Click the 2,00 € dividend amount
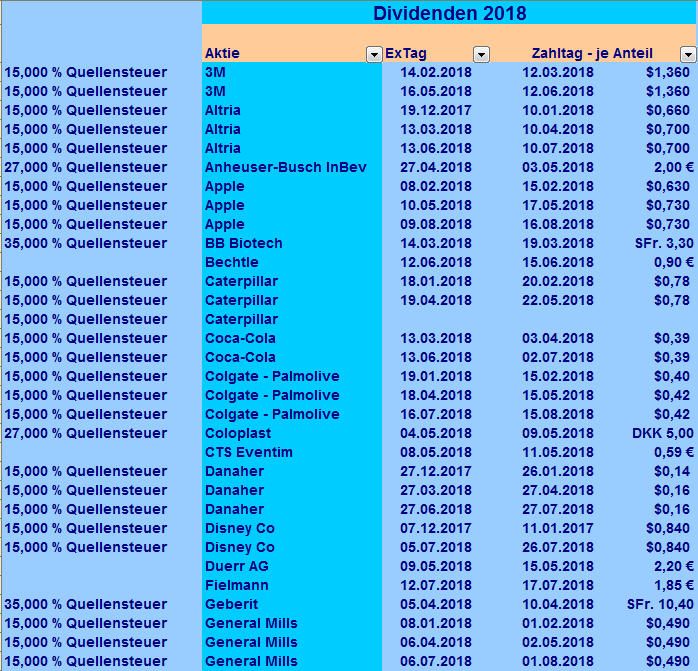The image size is (698, 671). coord(674,167)
